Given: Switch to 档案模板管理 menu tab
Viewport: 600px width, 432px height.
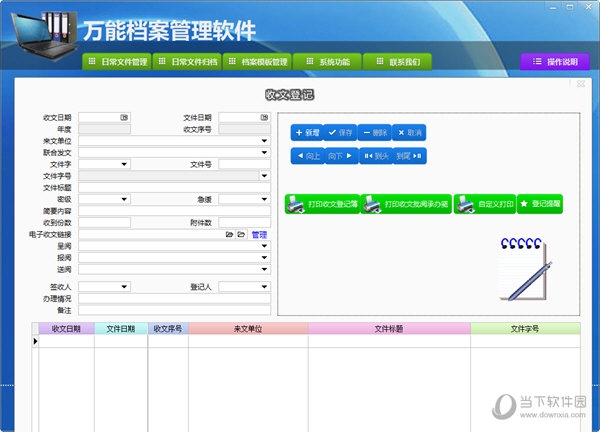Looking at the screenshot, I should (258, 62).
